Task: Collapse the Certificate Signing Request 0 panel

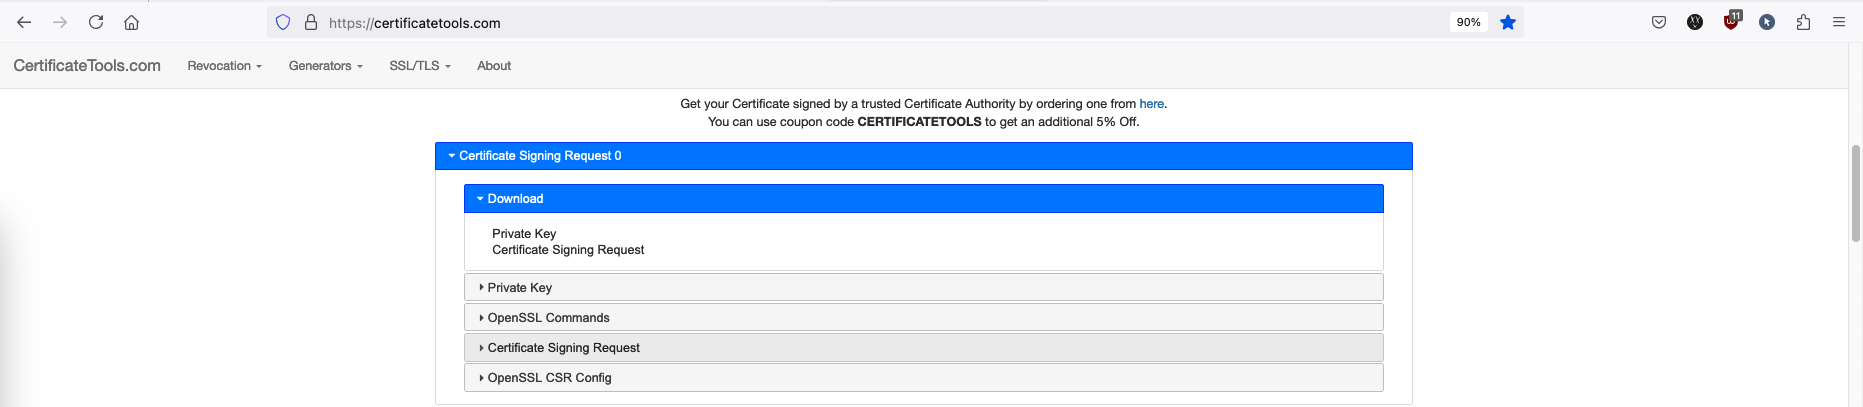Action: pyautogui.click(x=540, y=156)
